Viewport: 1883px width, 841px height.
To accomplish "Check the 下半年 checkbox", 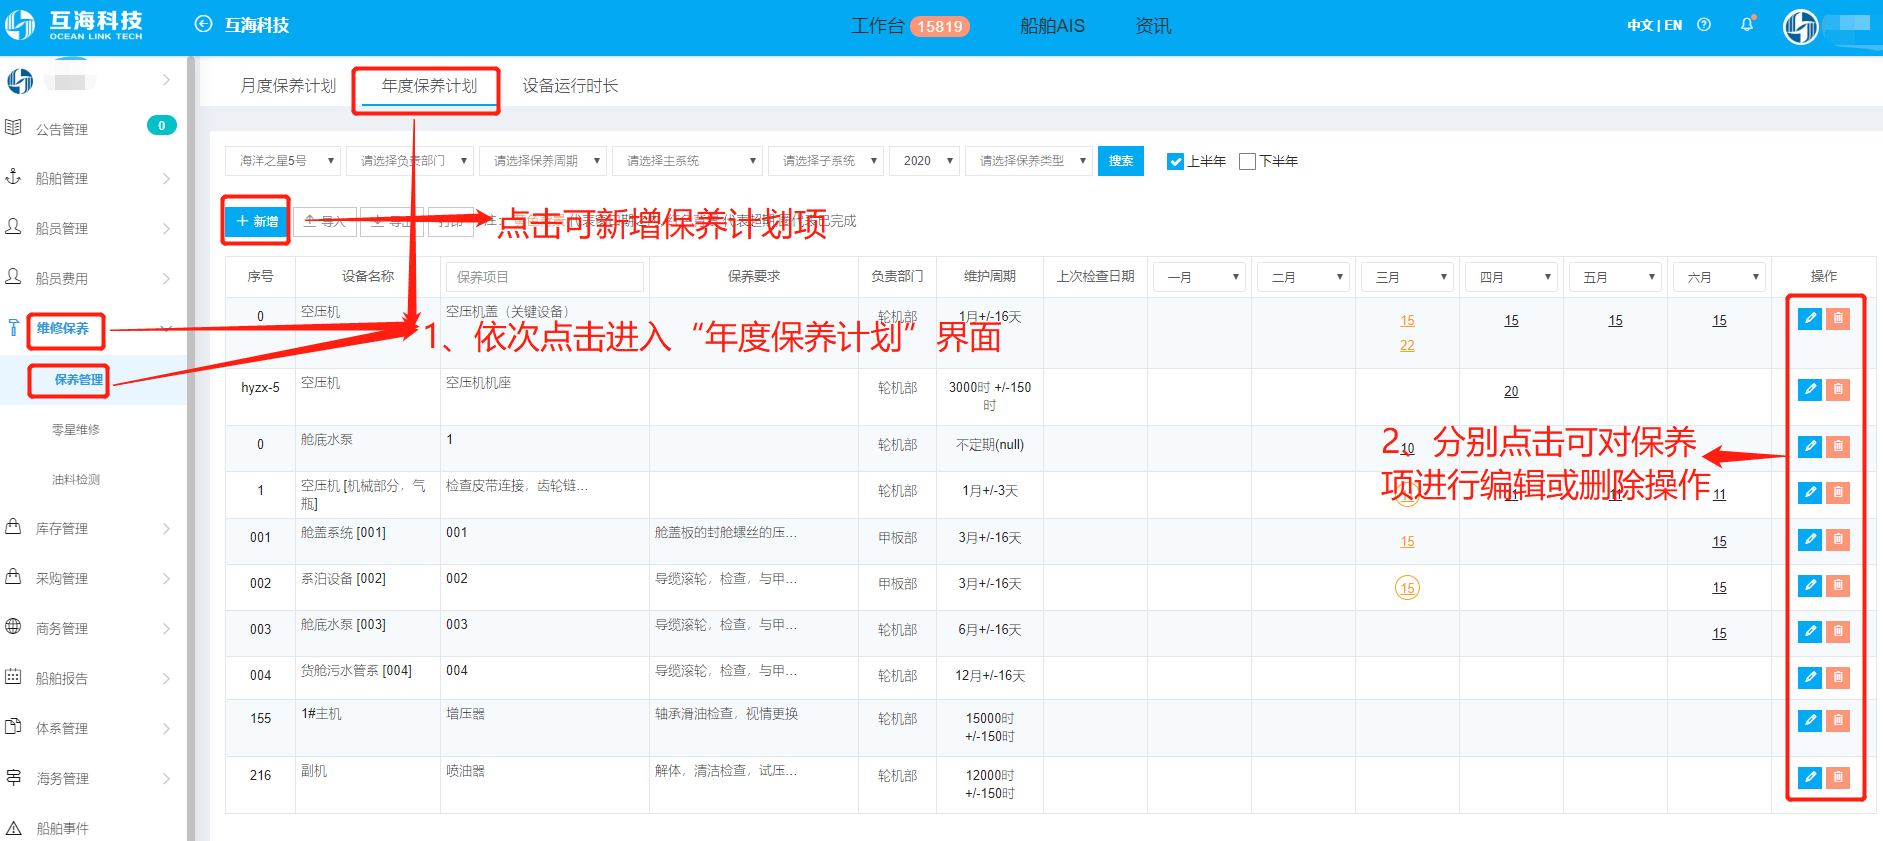I will click(x=1247, y=161).
